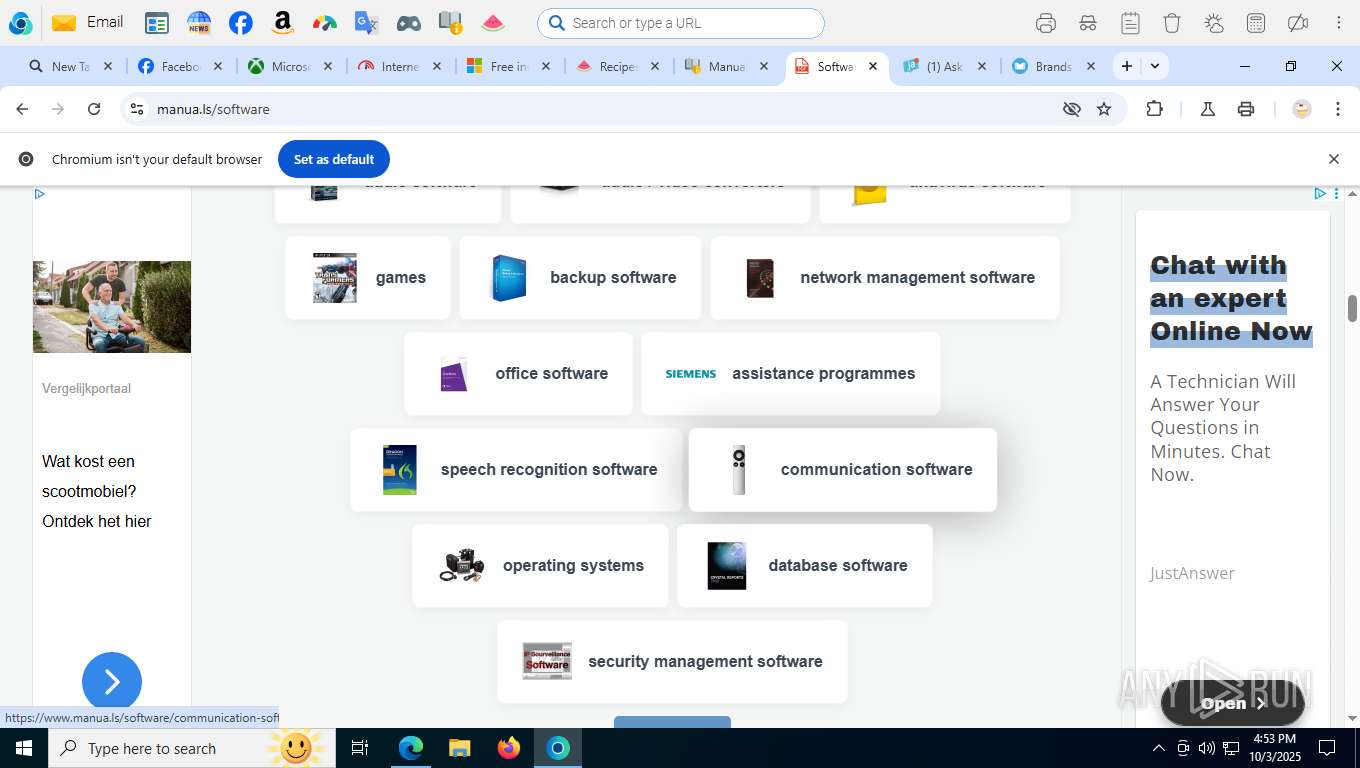The width and height of the screenshot is (1360, 768).
Task: Open the notepad icon in top toolbar
Action: [1130, 23]
